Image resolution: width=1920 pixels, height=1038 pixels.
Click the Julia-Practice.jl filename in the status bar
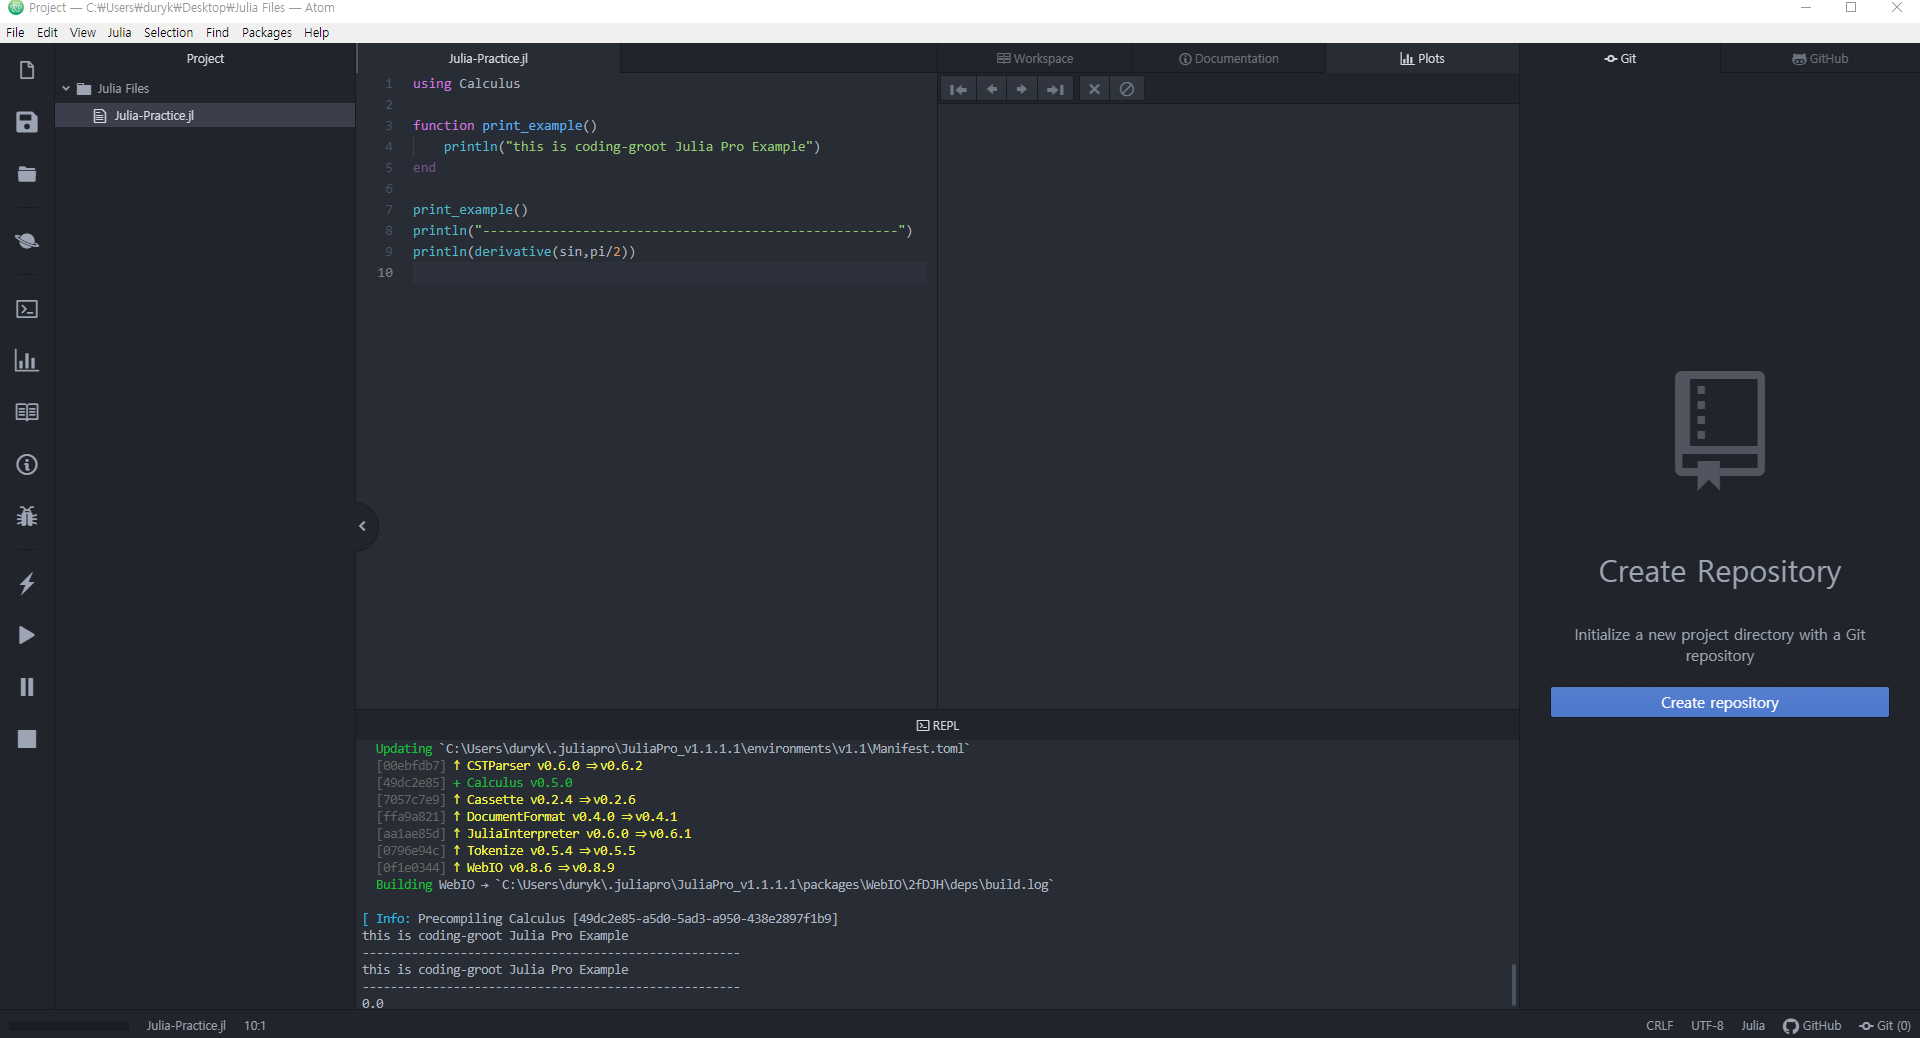point(186,1026)
